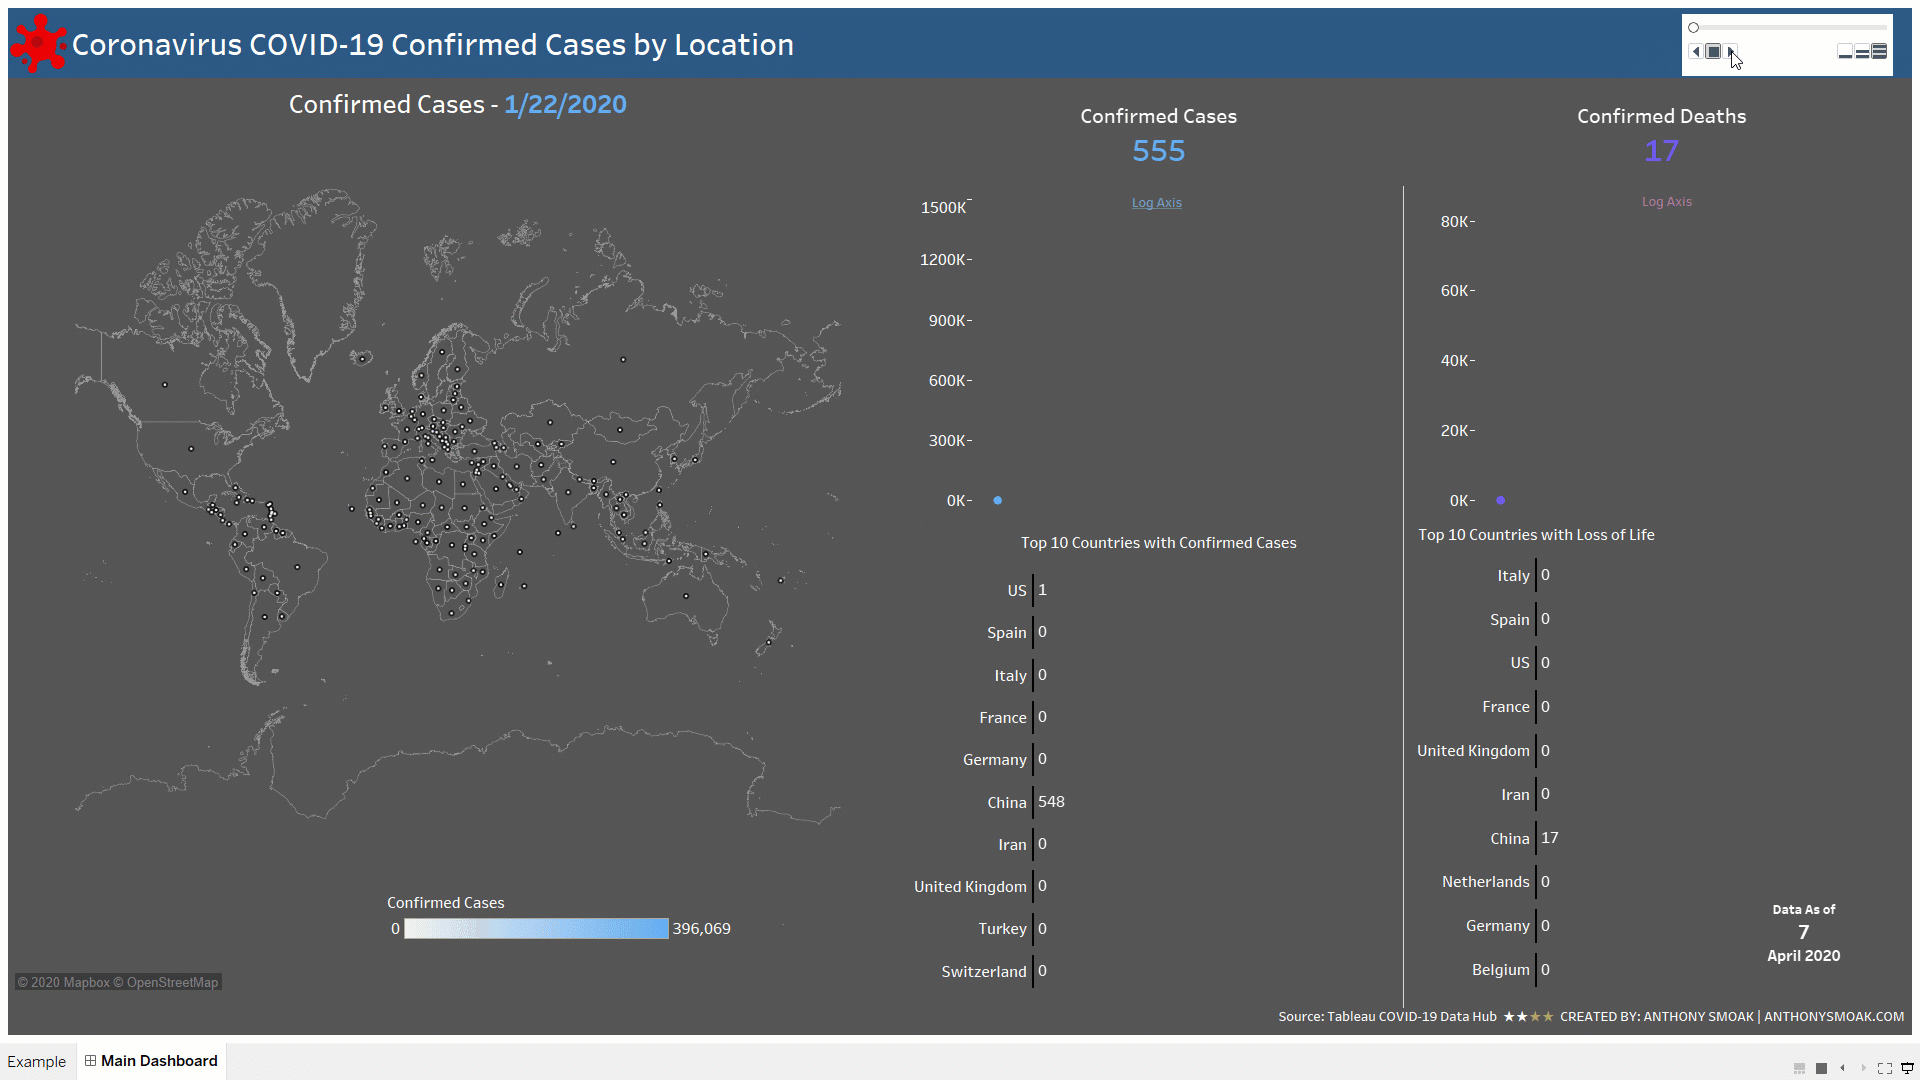Select the slowest playback speed icon
Image resolution: width=1920 pixels, height=1080 pixels.
(1846, 51)
